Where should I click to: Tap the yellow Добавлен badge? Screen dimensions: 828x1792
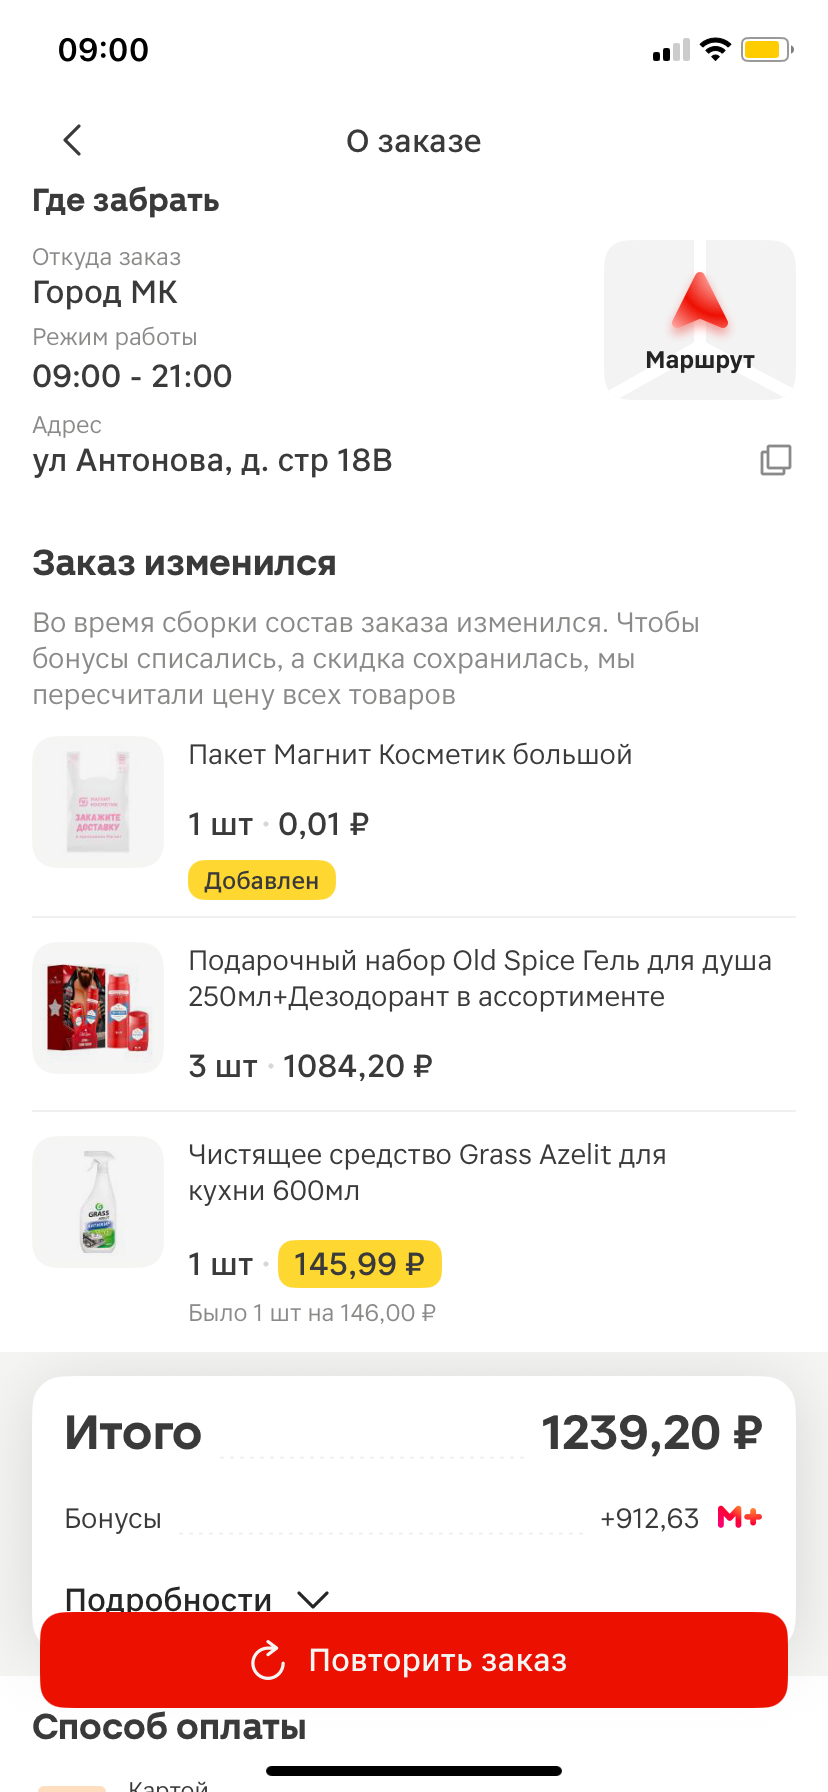(x=261, y=881)
